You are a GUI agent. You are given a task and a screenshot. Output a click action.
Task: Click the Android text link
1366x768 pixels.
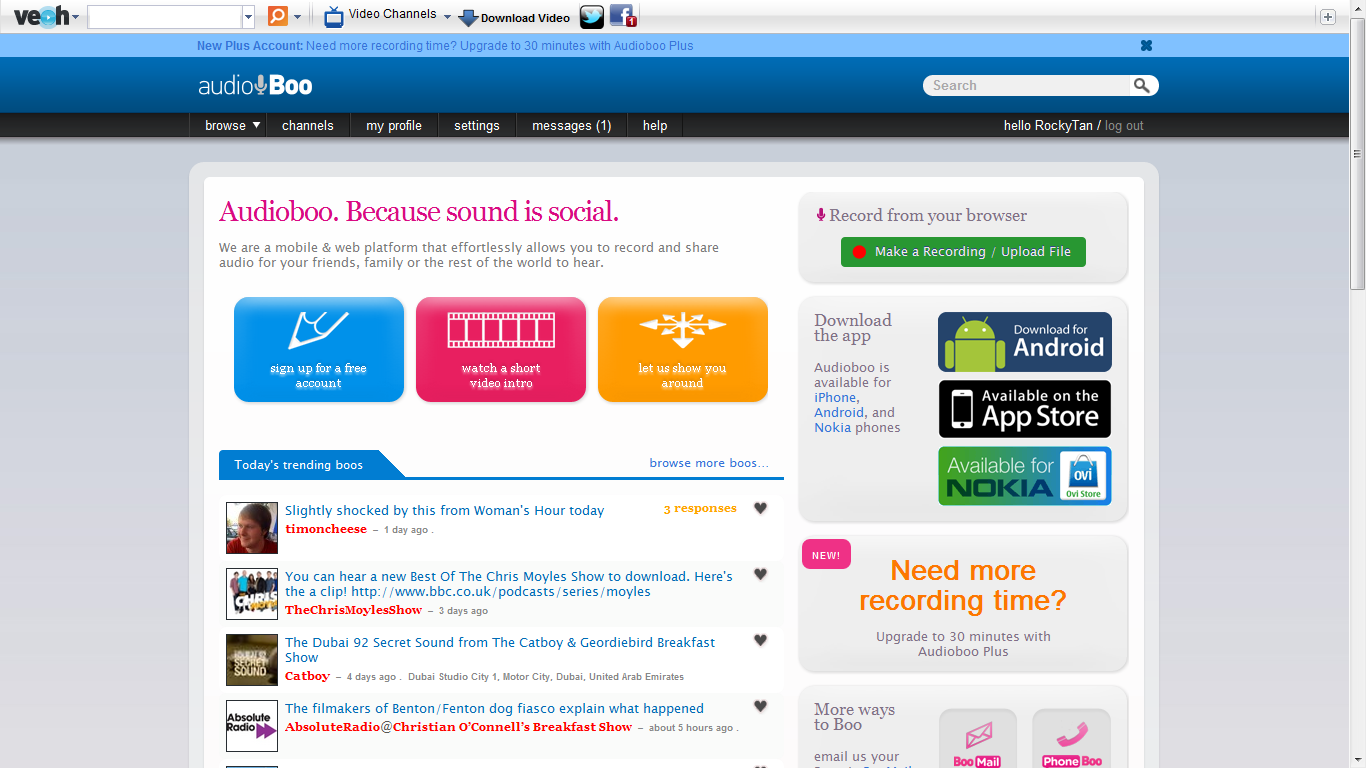point(839,412)
